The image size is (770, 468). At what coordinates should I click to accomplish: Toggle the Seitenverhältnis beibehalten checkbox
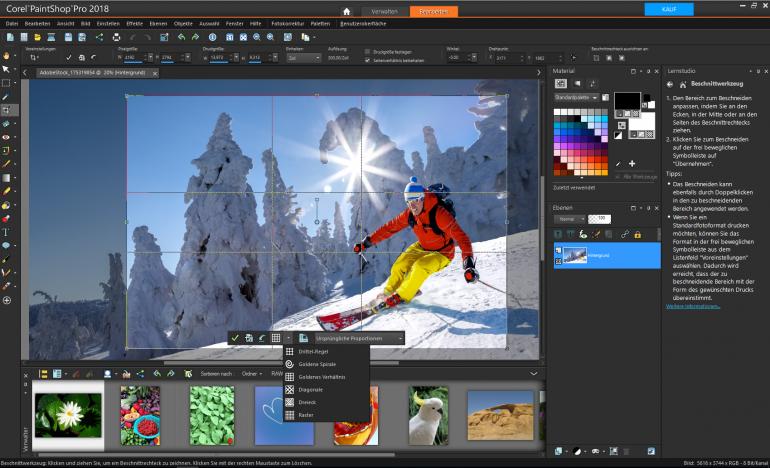[367, 60]
